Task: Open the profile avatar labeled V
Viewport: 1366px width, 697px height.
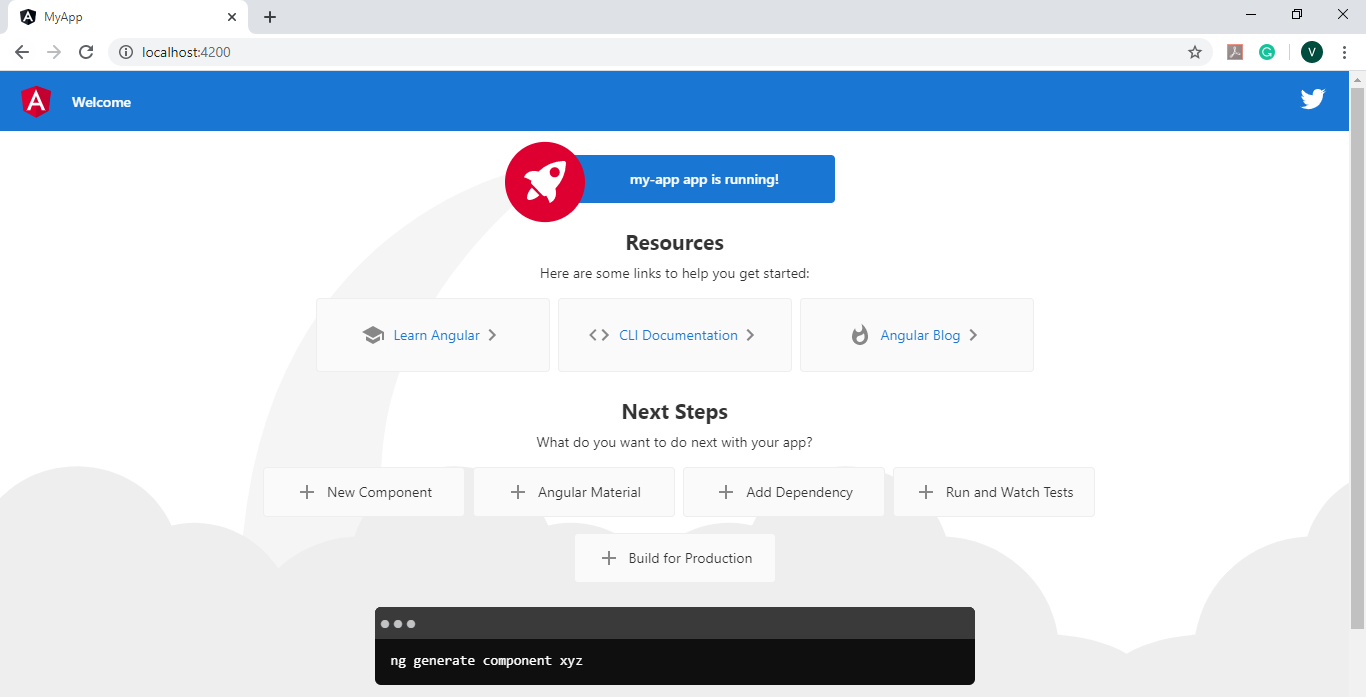Action: point(1312,52)
